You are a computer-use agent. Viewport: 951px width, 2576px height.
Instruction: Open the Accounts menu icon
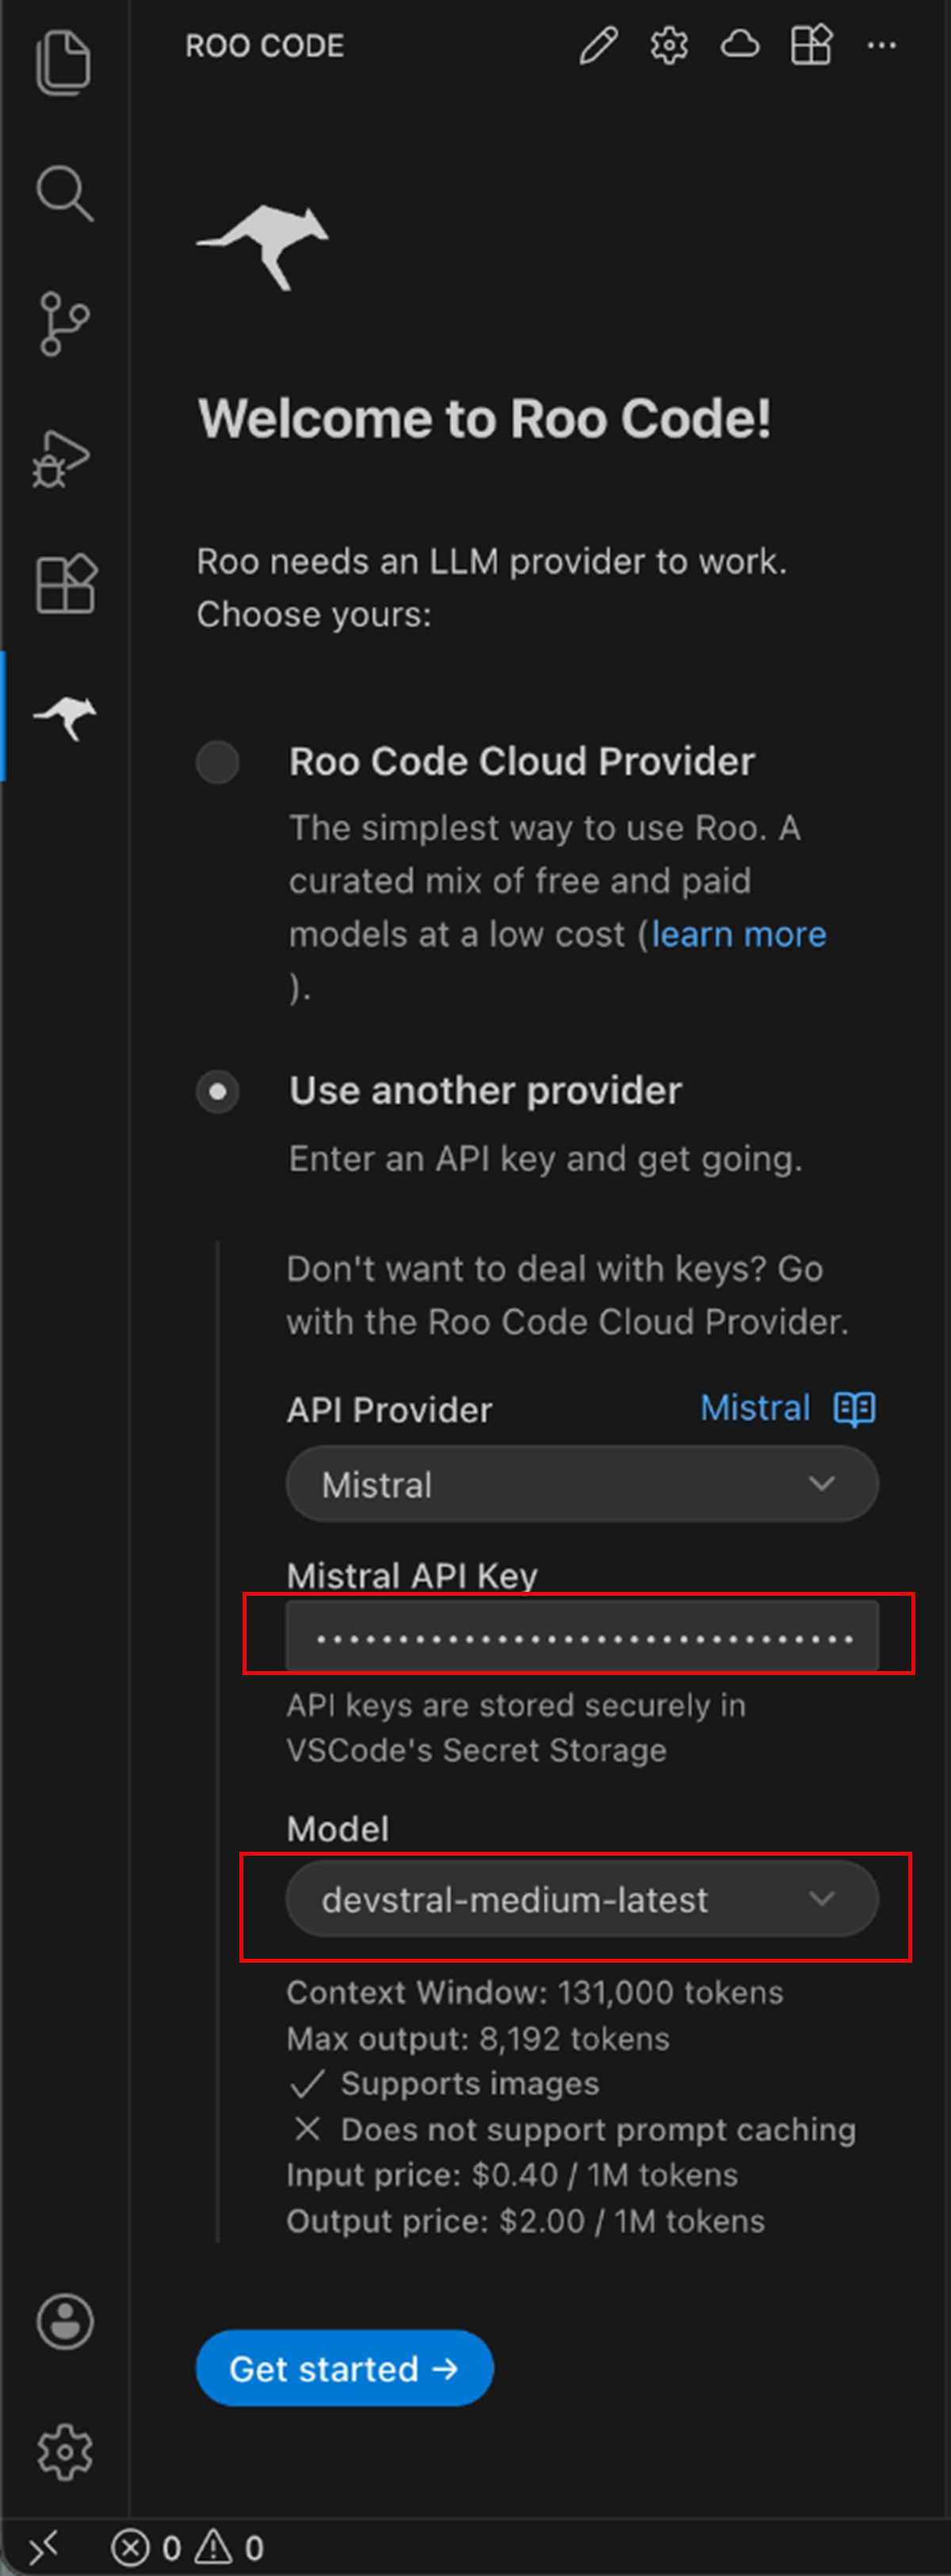65,2320
